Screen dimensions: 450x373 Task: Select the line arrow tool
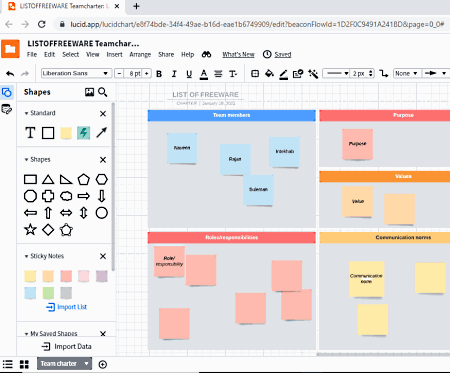(102, 132)
